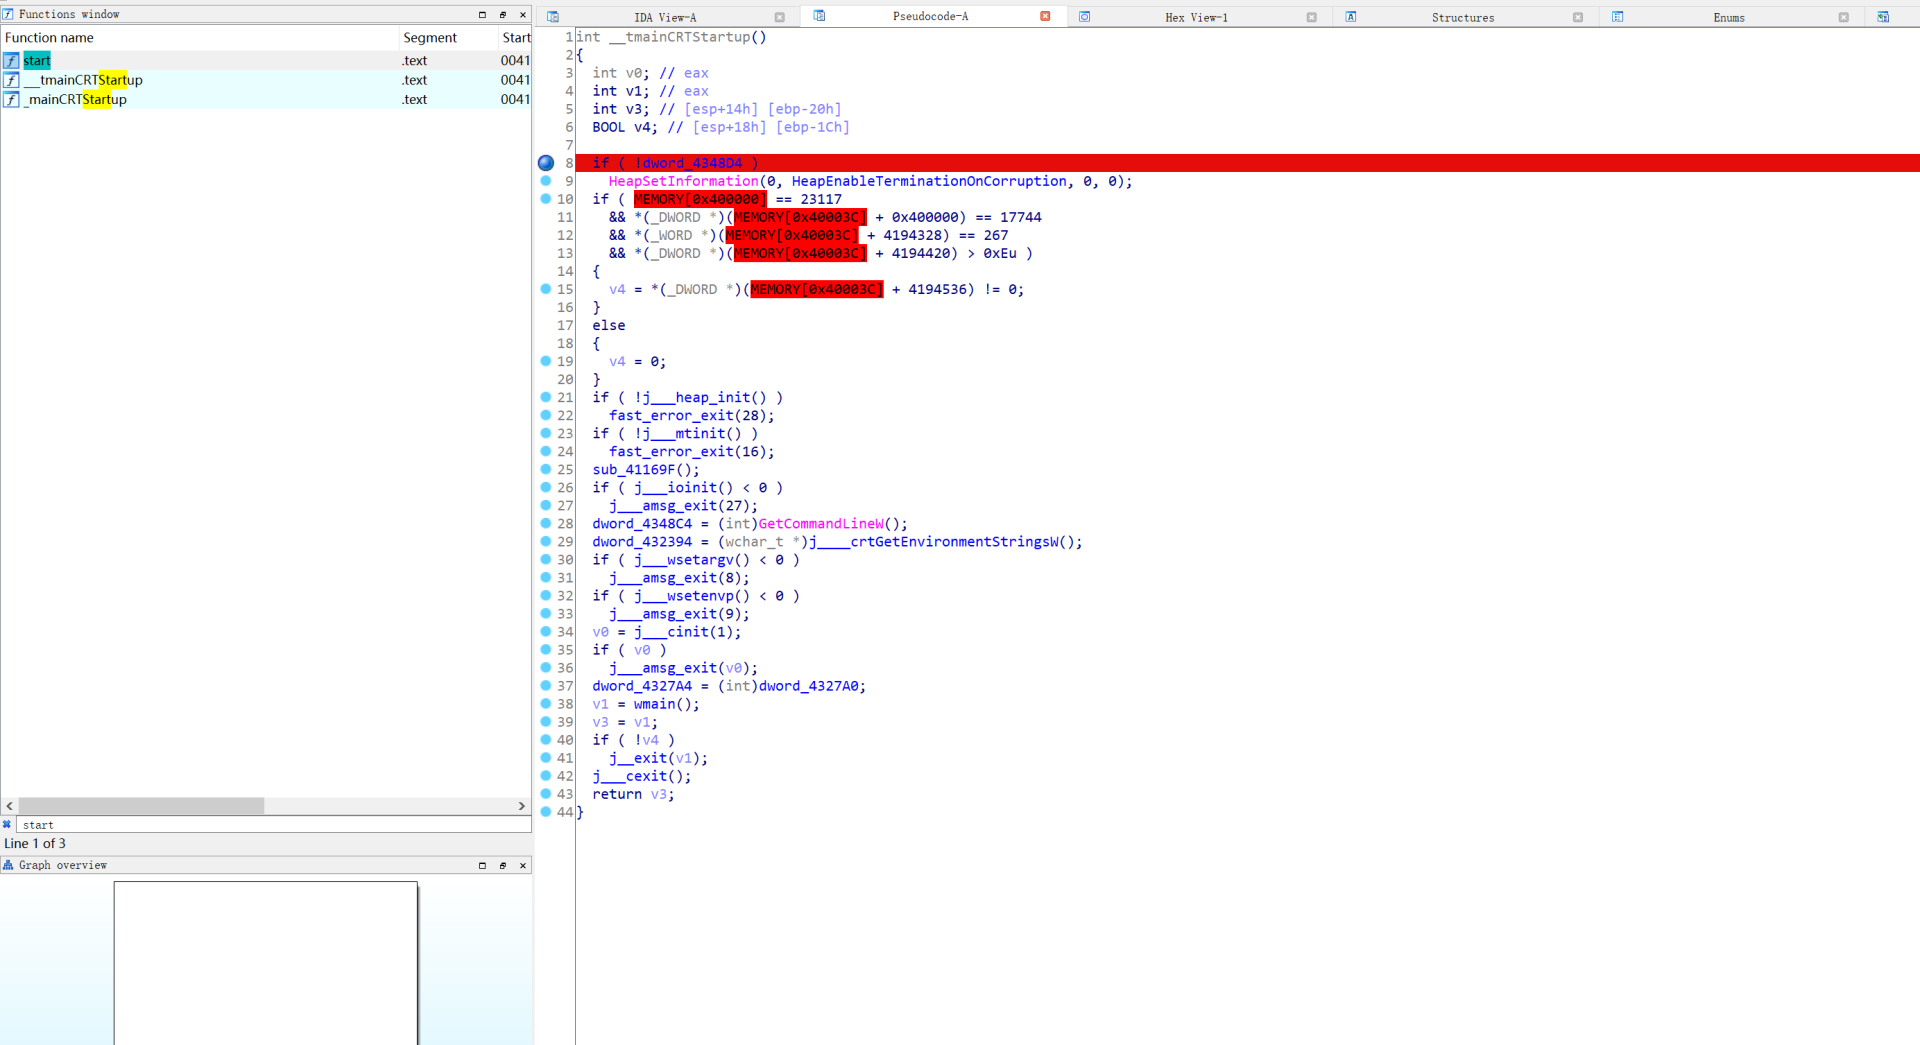Switch to the IDA View-A tab
The width and height of the screenshot is (1920, 1045).
664,17
